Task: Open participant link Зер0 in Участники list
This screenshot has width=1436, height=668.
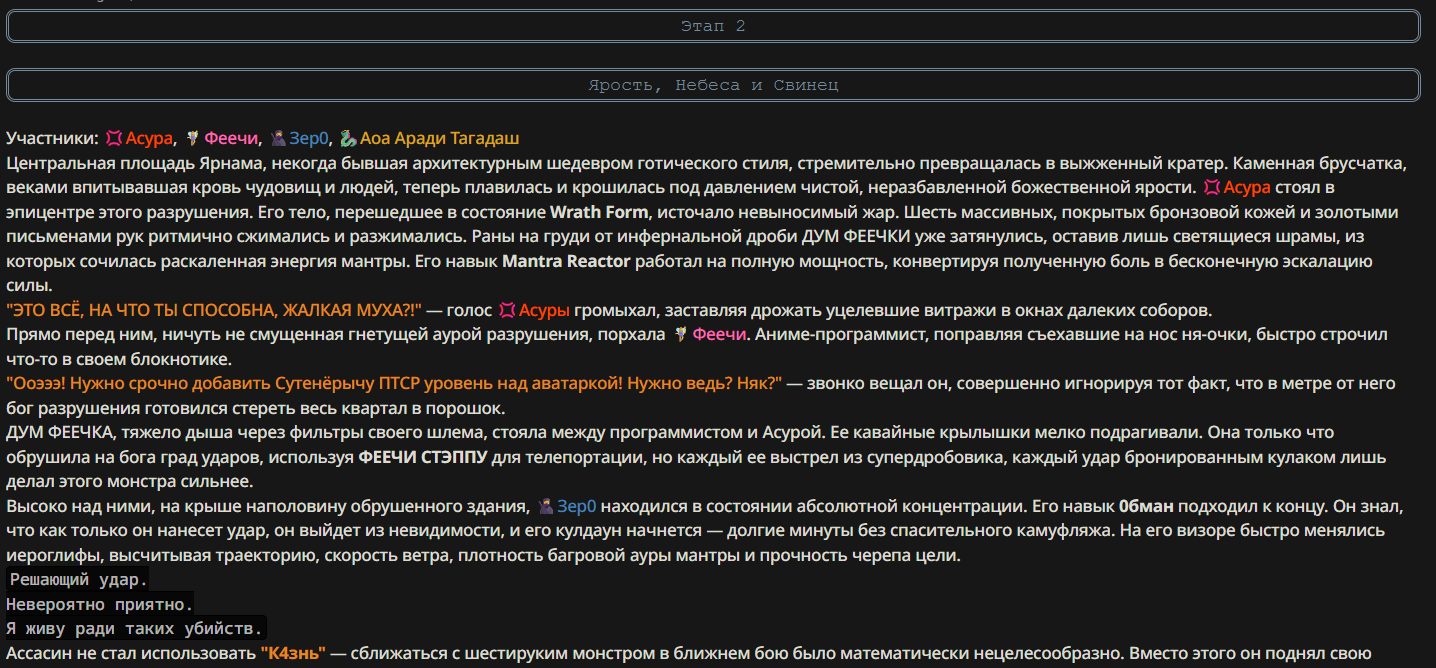Action: click(309, 138)
